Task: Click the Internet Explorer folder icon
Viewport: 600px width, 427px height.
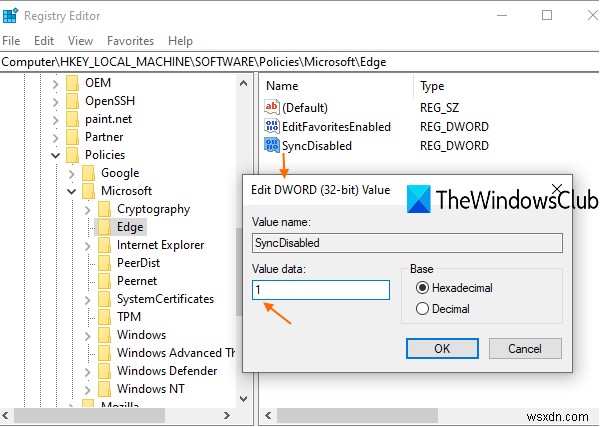Action: coord(104,245)
